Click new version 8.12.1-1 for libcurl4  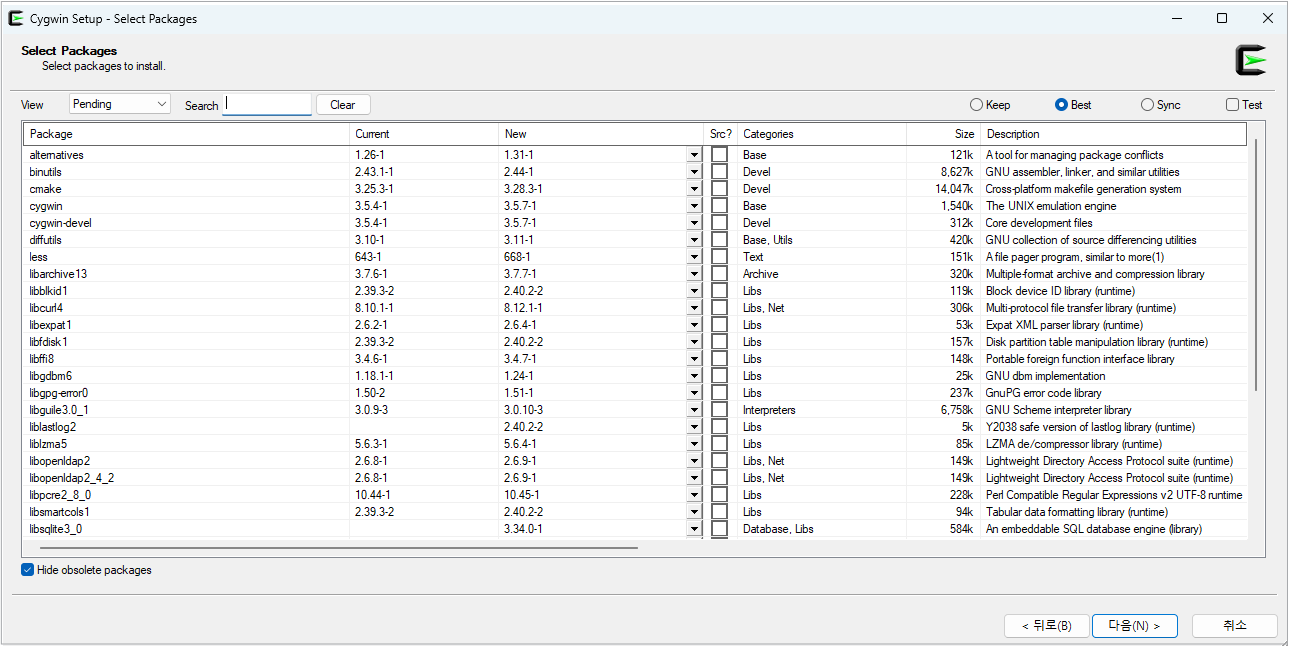(523, 308)
